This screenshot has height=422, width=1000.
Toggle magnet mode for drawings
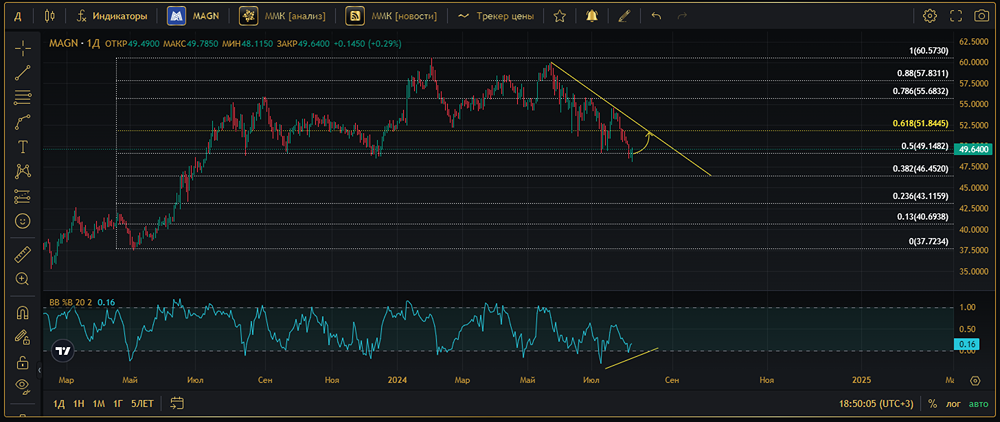(x=23, y=312)
